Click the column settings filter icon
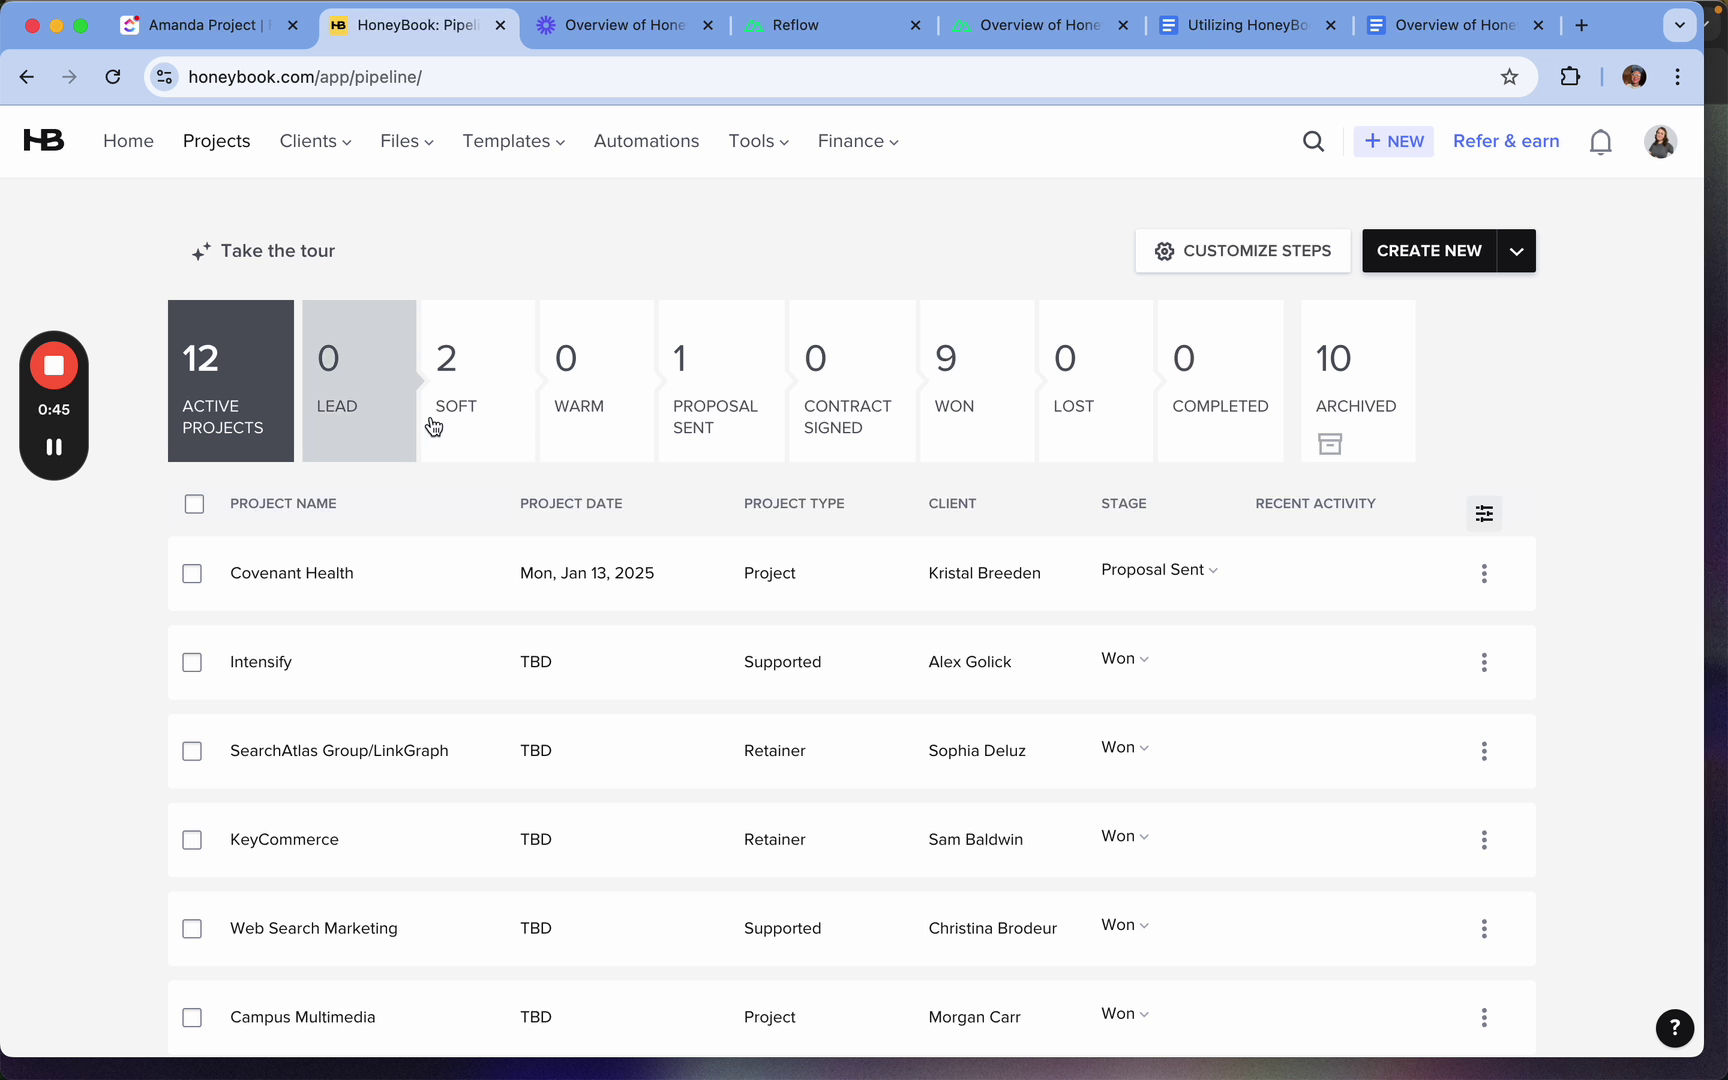 1484,513
